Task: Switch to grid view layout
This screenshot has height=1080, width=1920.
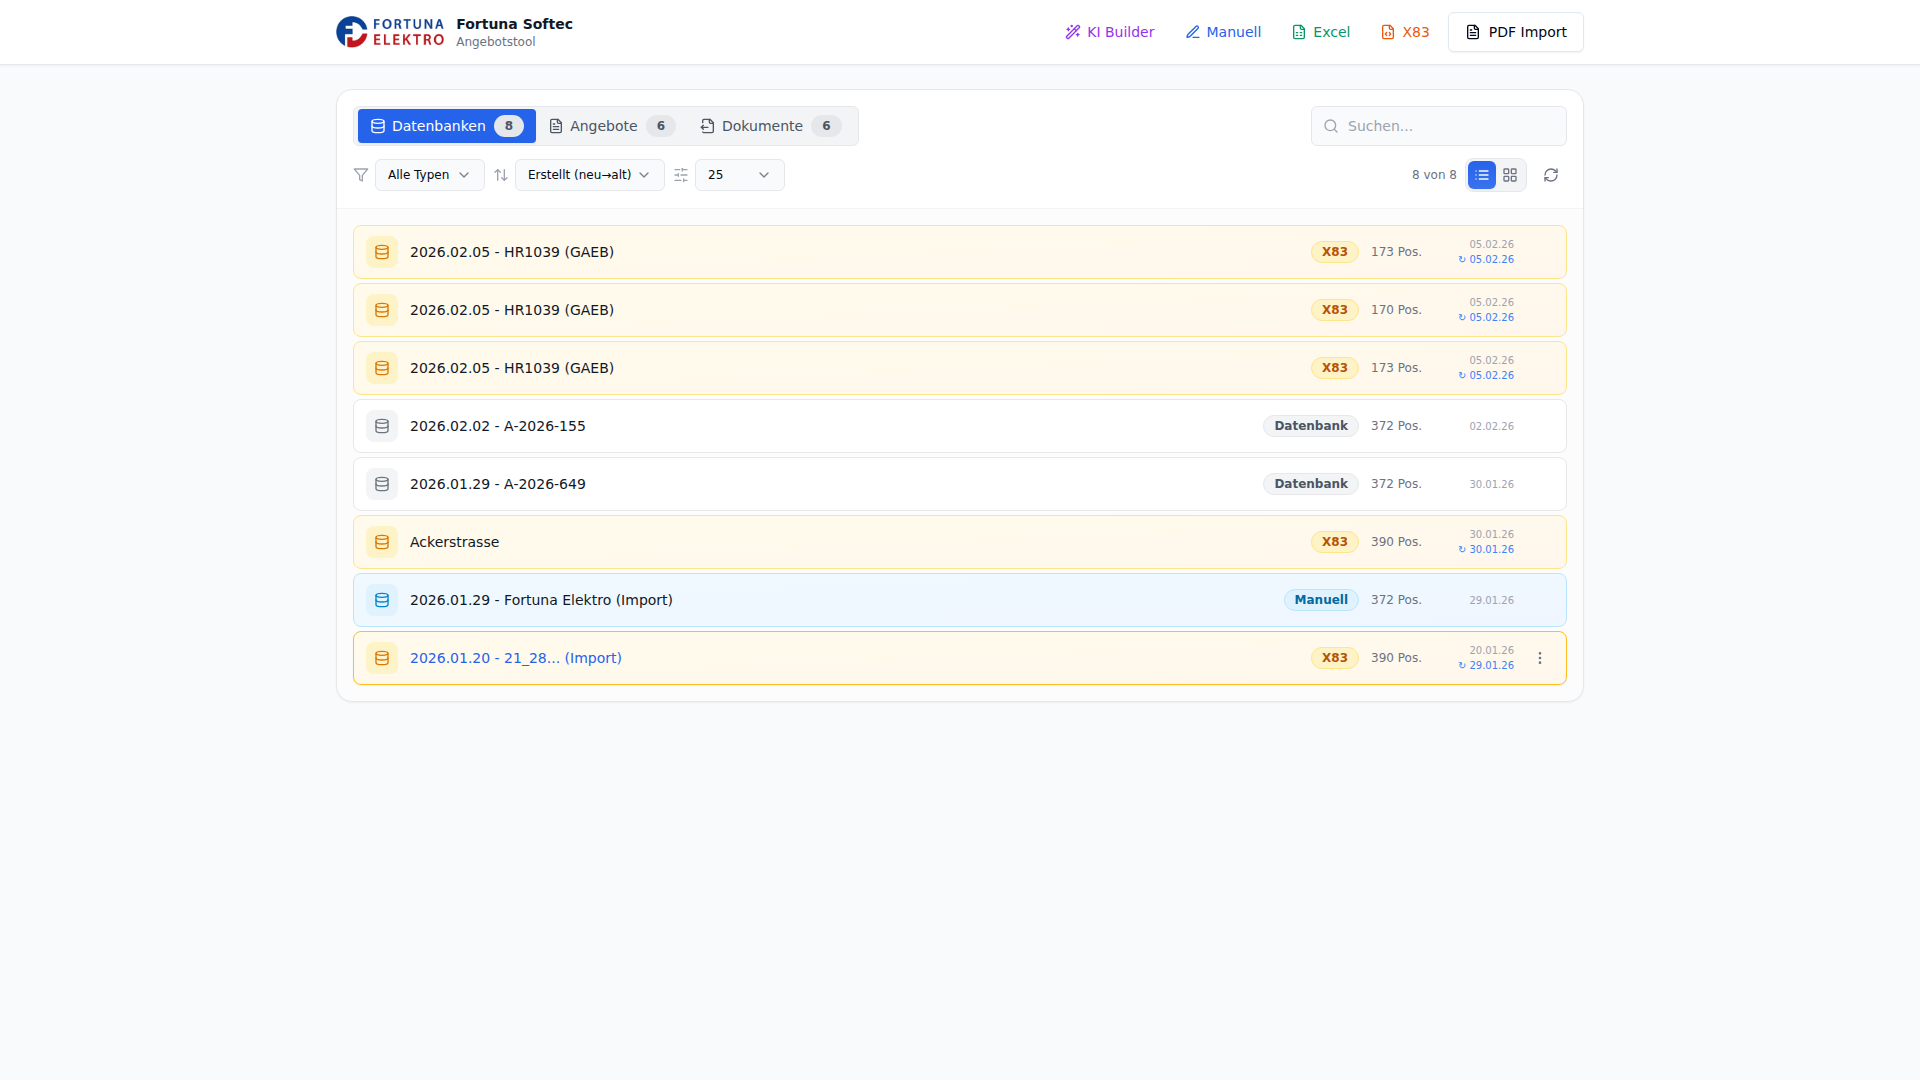Action: point(1510,175)
